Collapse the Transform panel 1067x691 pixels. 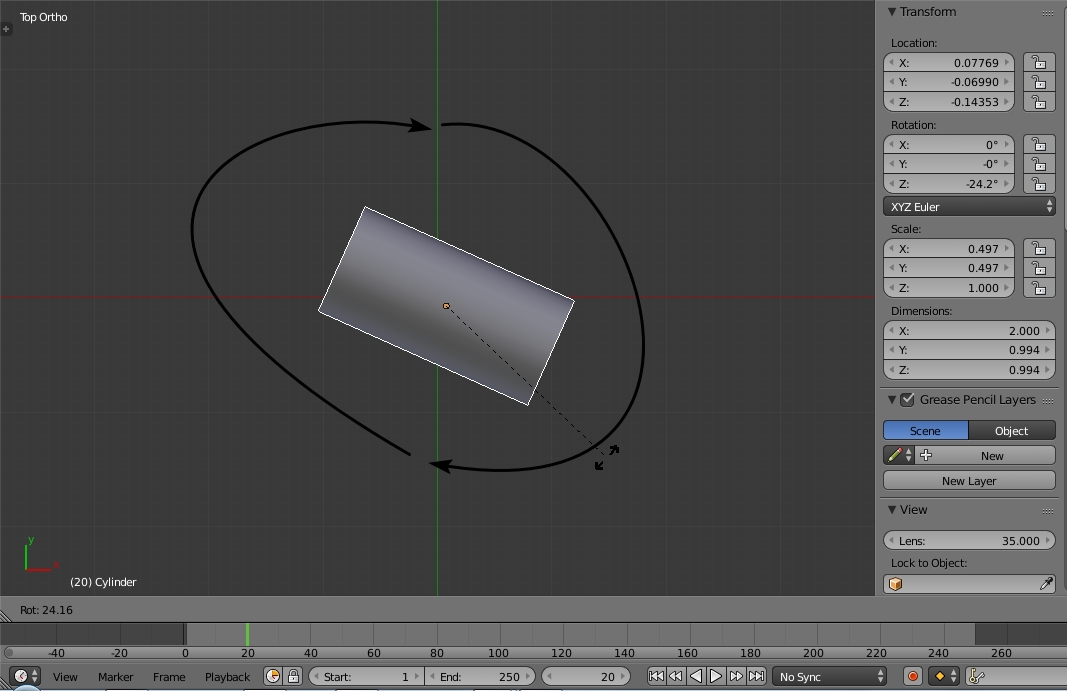(x=890, y=11)
